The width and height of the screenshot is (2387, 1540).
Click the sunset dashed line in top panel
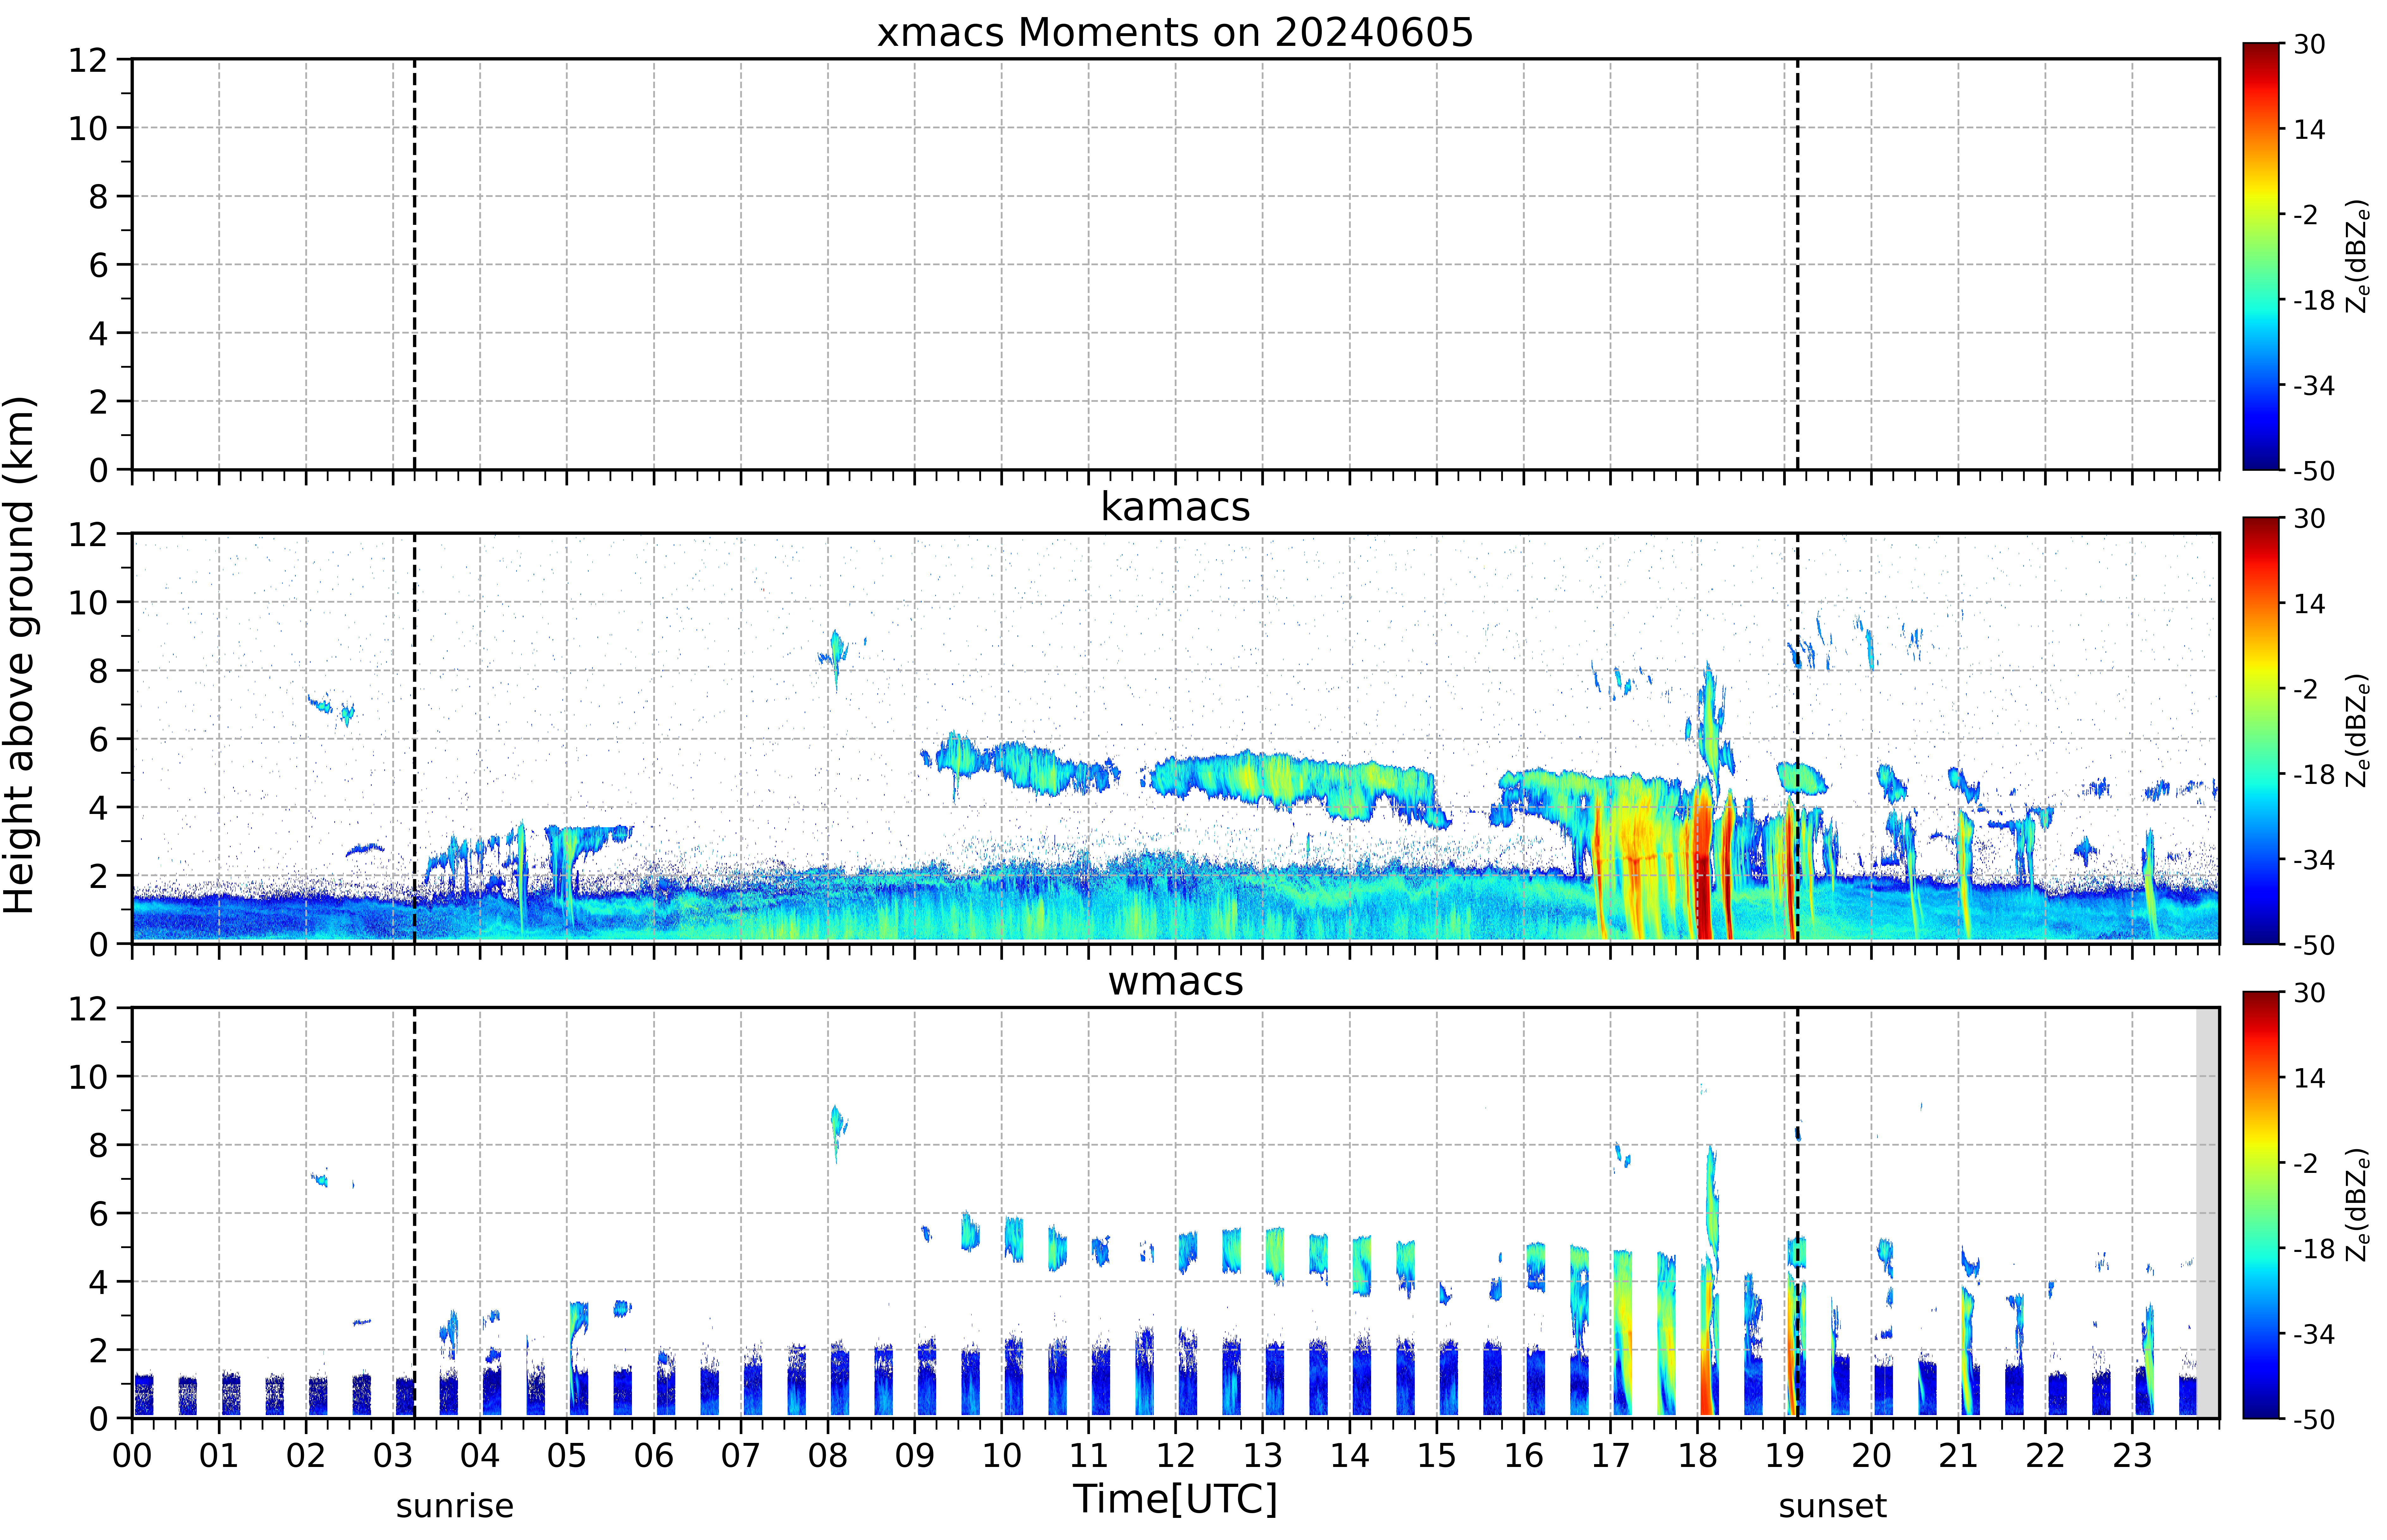(1797, 264)
